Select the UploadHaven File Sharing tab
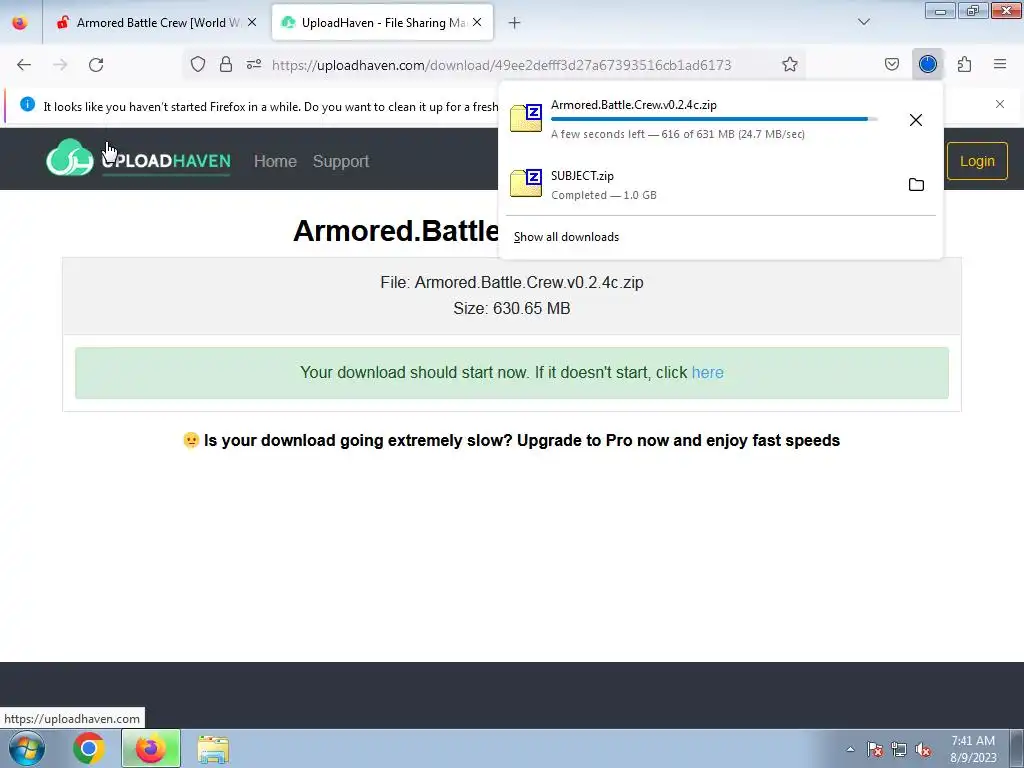The image size is (1024, 768). (382, 22)
